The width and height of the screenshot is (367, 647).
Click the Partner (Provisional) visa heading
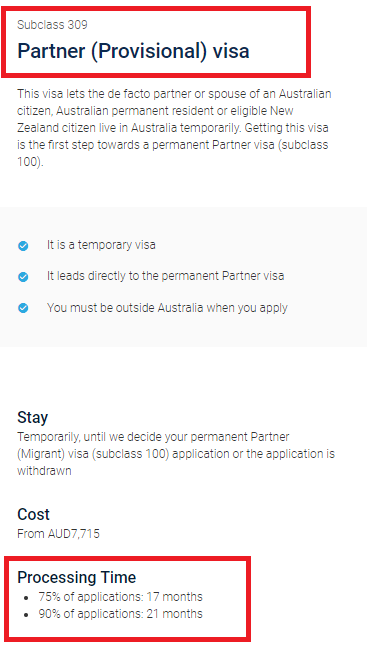pos(133,51)
